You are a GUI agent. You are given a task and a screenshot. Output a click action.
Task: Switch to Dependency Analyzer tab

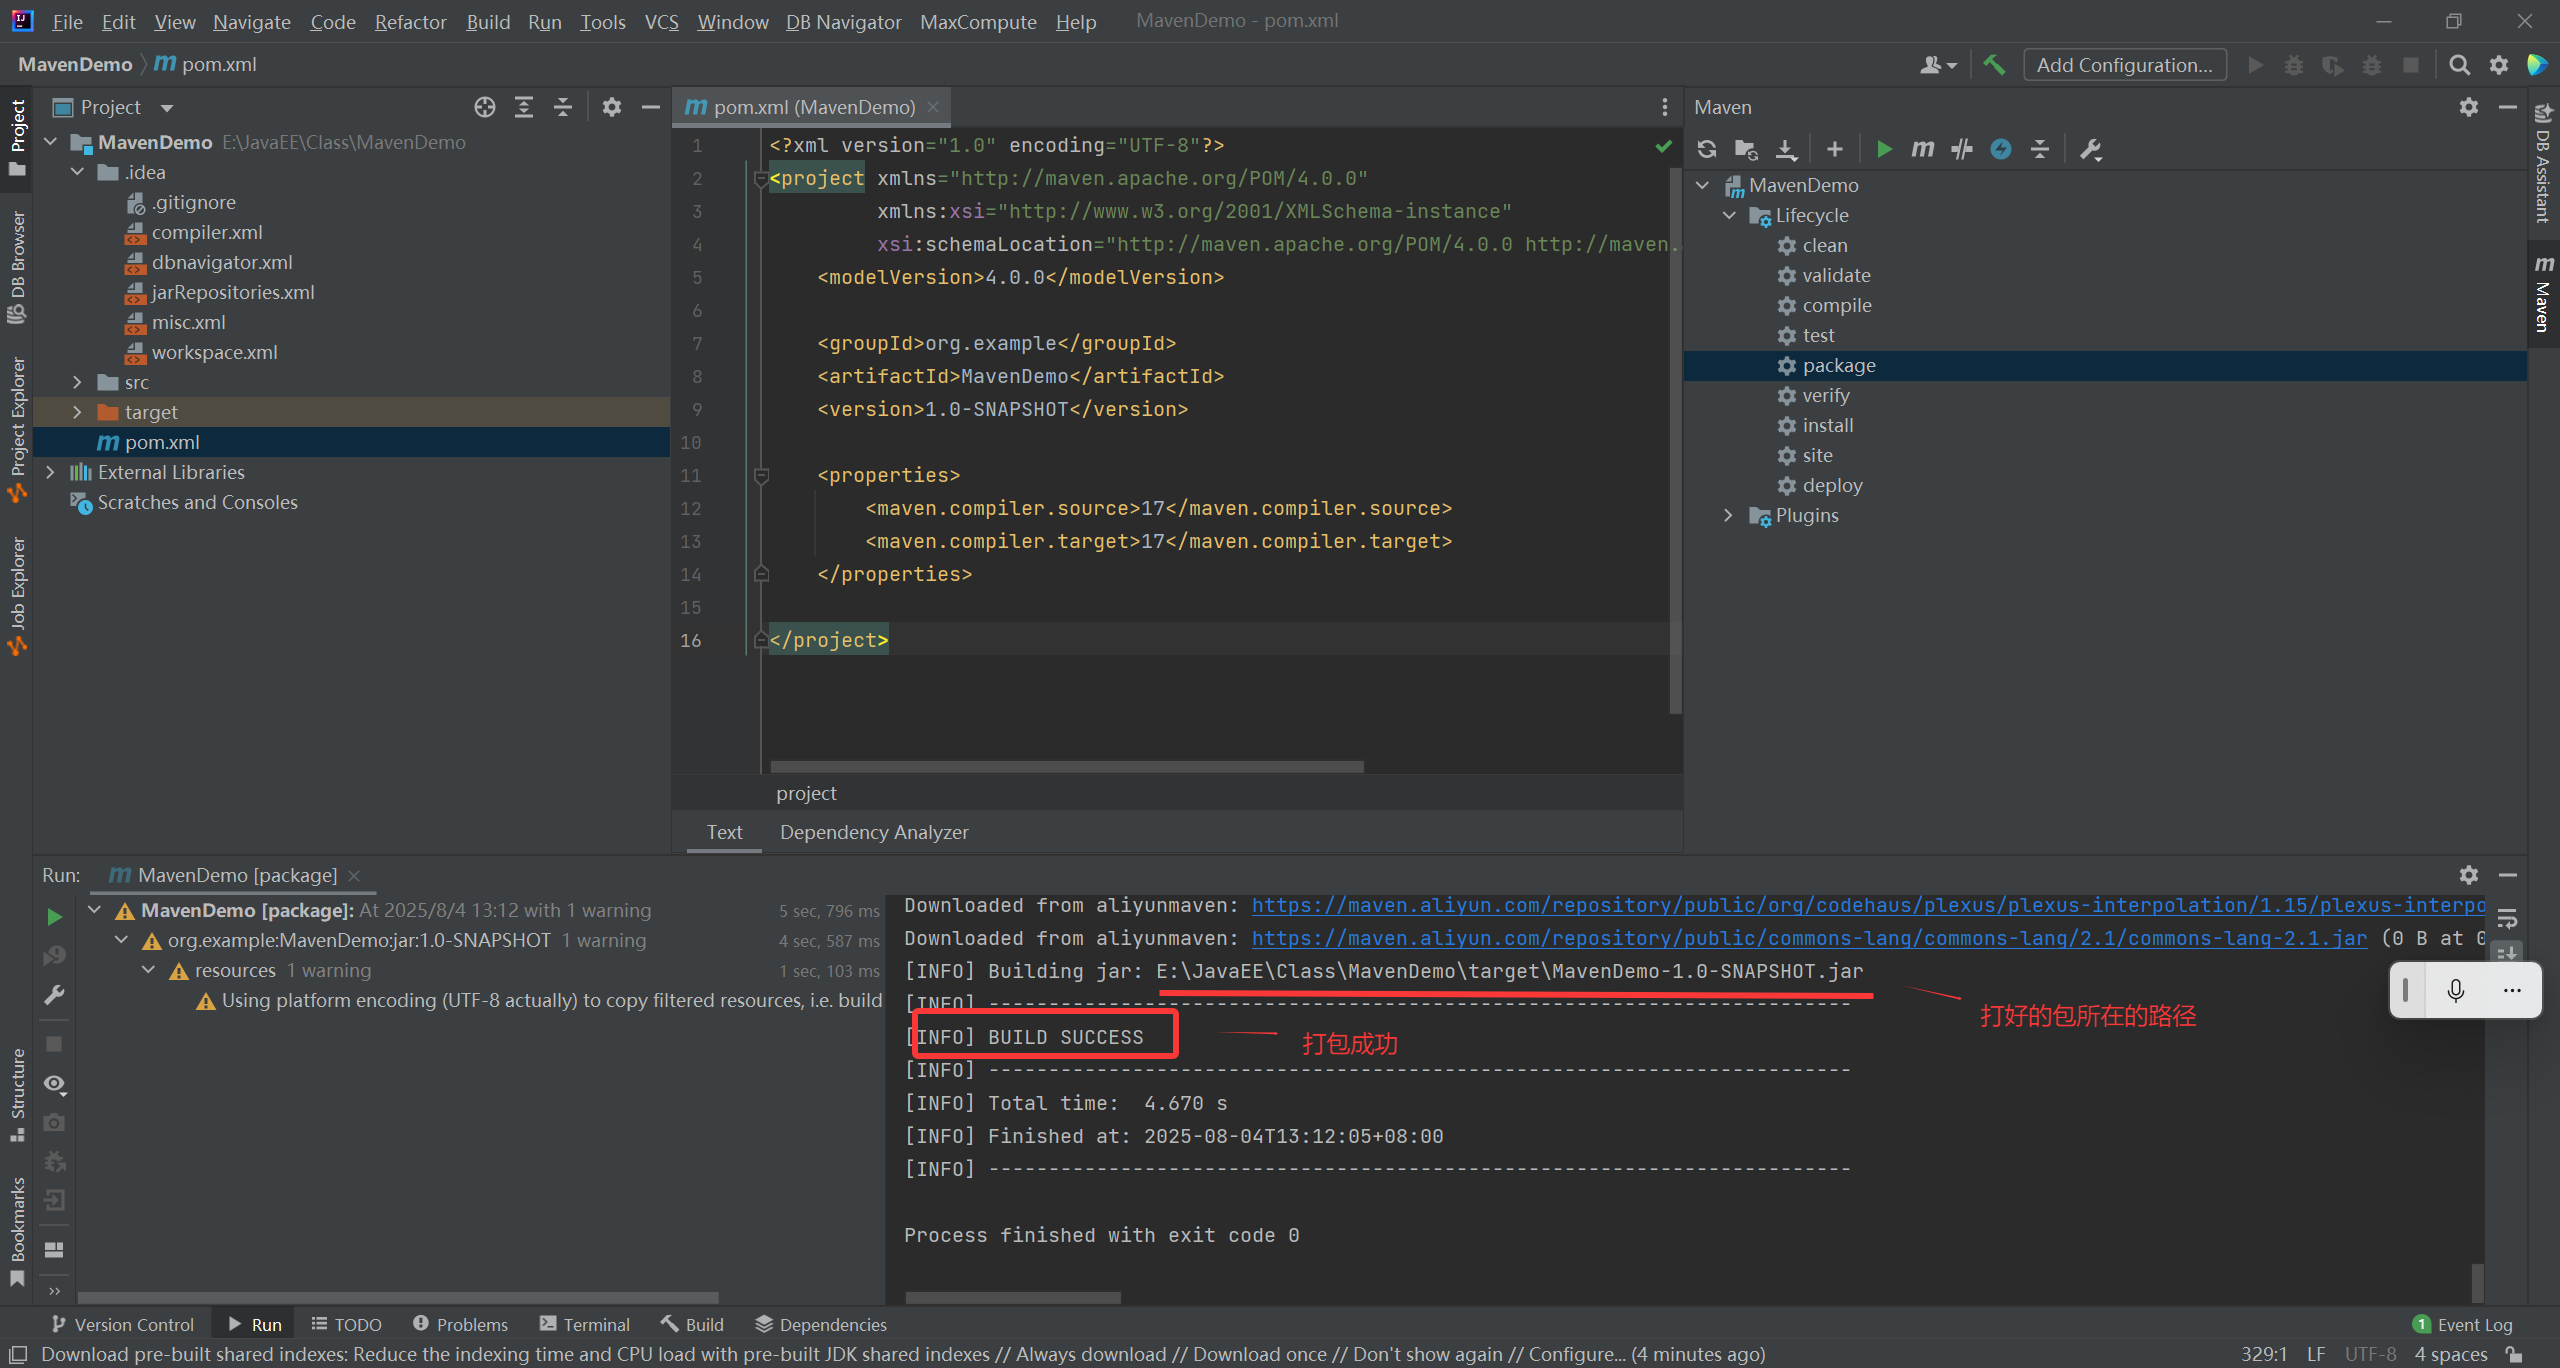coord(874,832)
